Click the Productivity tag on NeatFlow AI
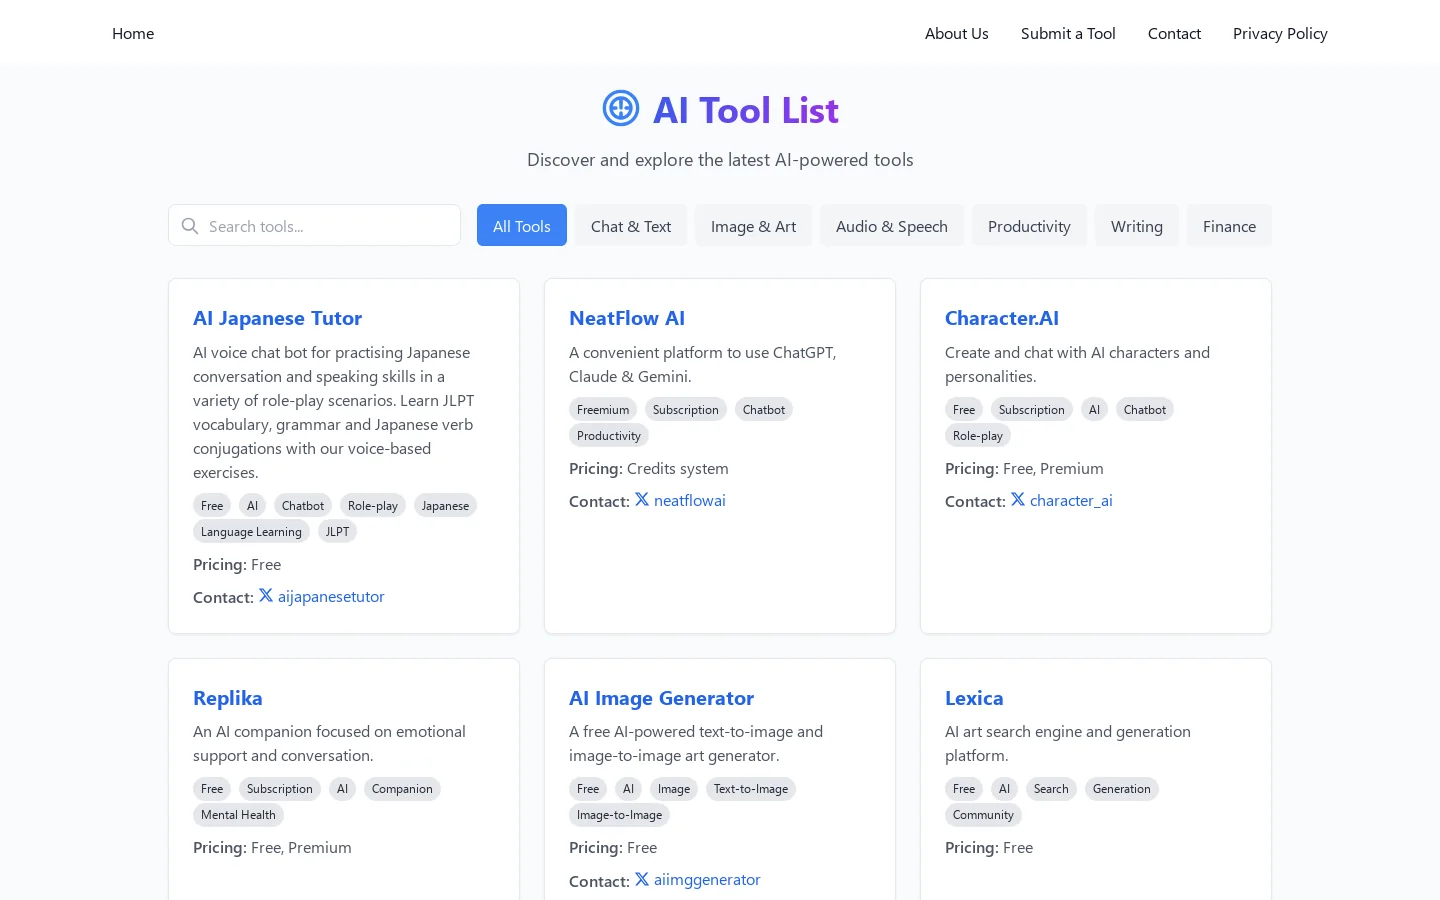The image size is (1440, 900). 609,436
